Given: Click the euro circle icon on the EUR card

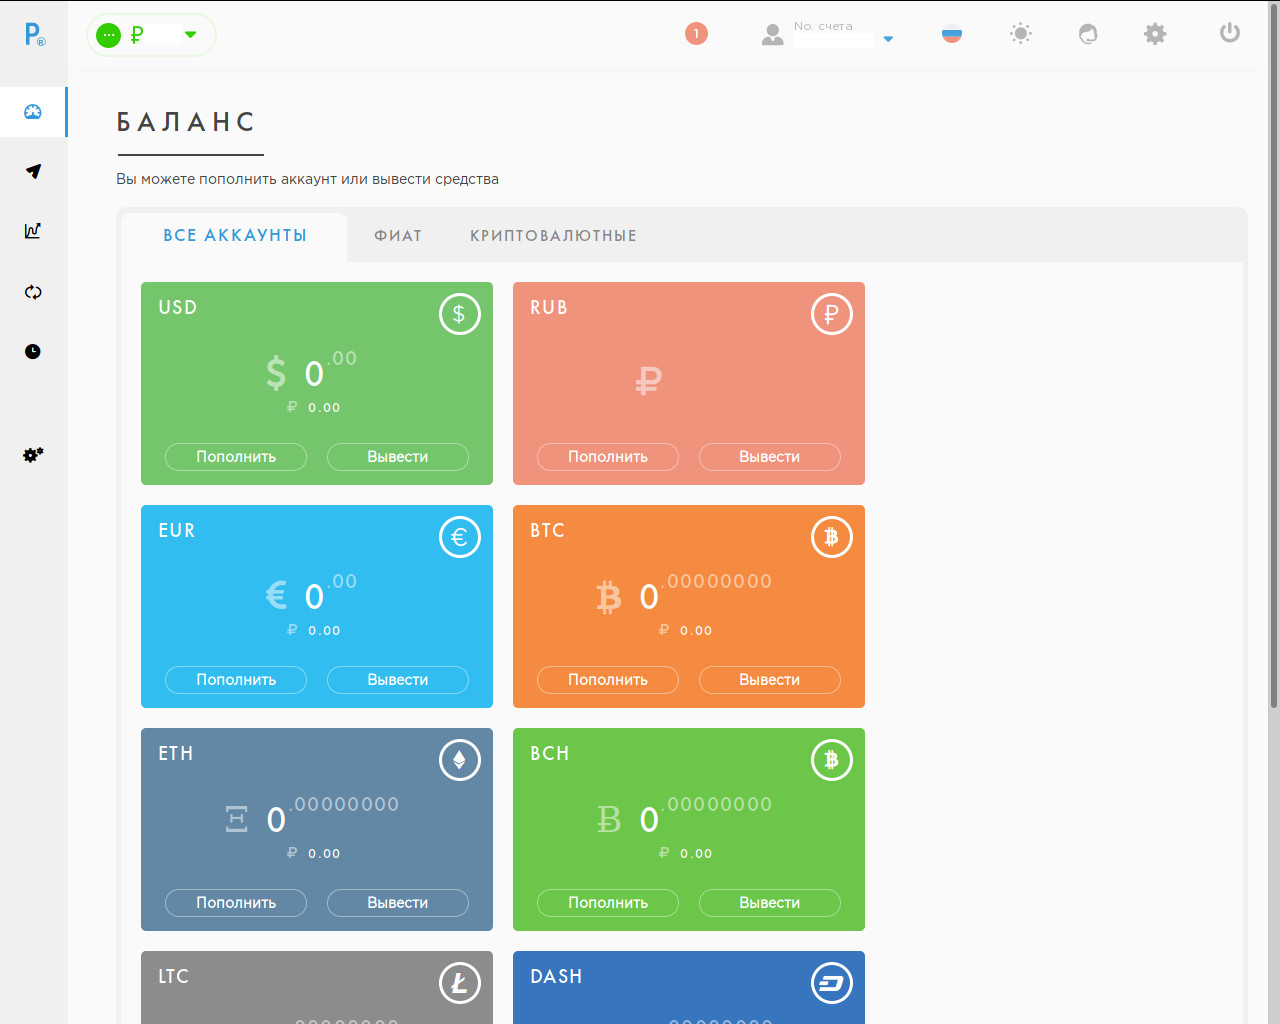Looking at the screenshot, I should tap(460, 537).
